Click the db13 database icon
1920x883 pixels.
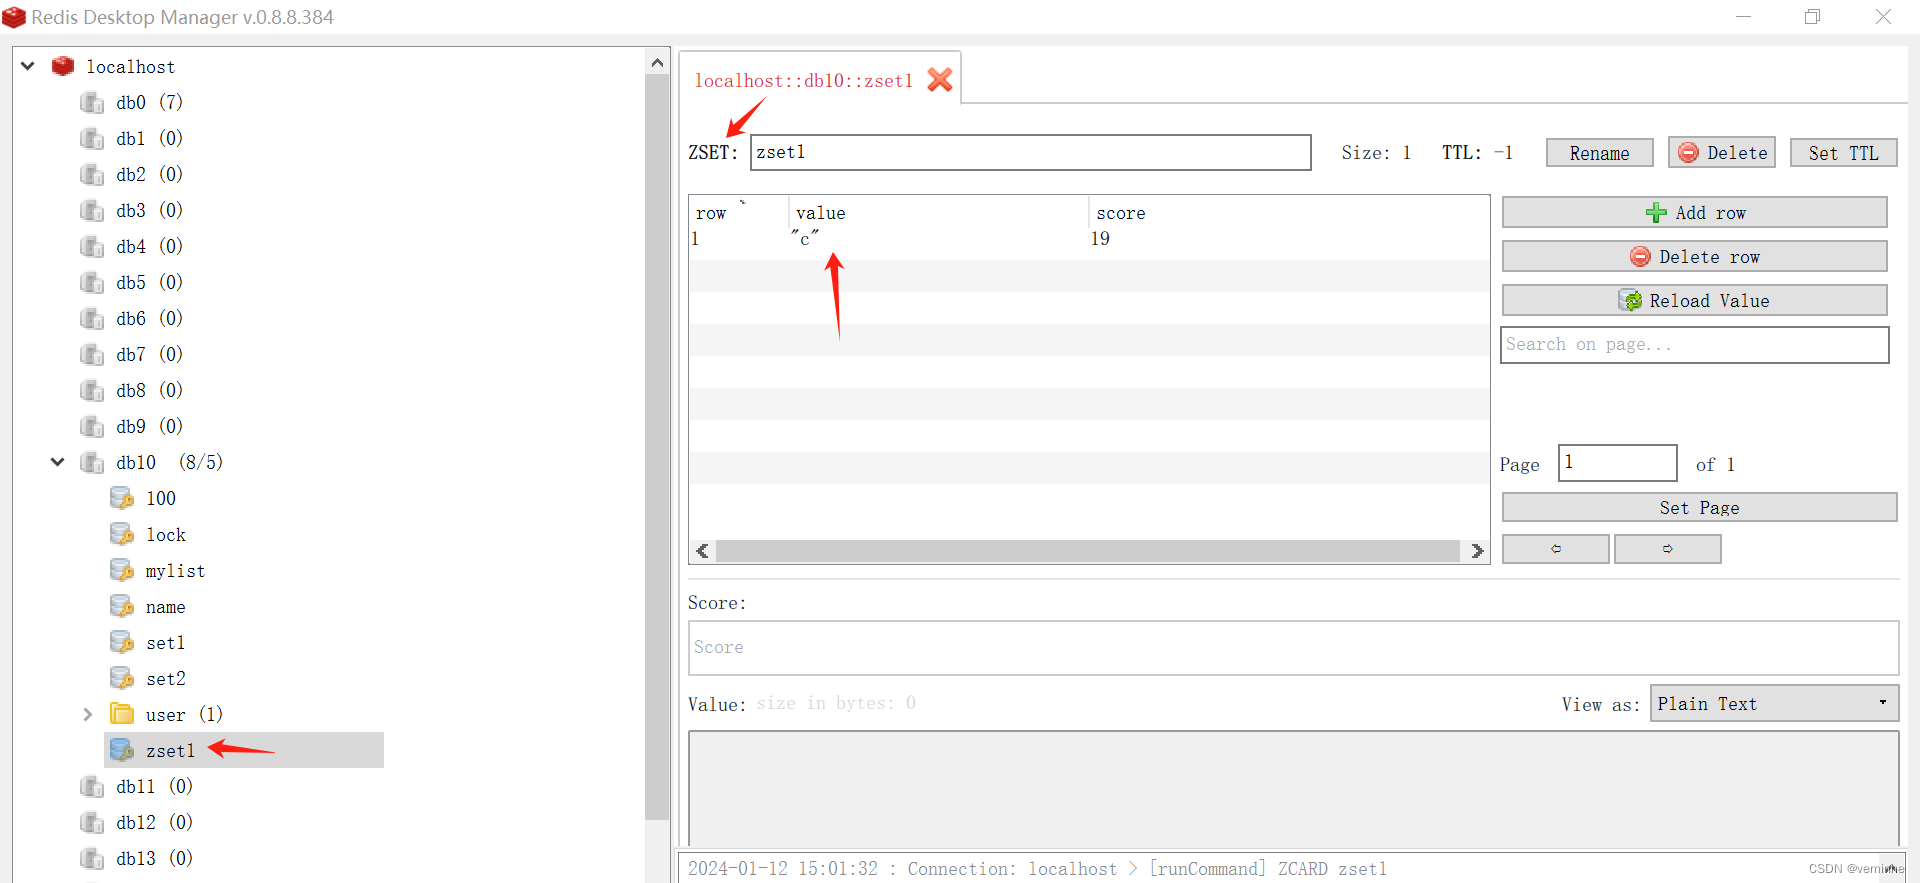(x=92, y=858)
